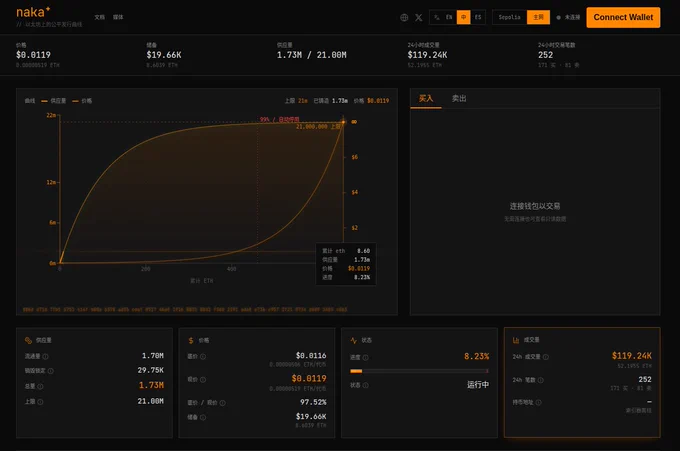Image resolution: width=680 pixels, height=451 pixels.
Task: Switch to the 卖出 (Sell) tab
Action: tap(459, 98)
